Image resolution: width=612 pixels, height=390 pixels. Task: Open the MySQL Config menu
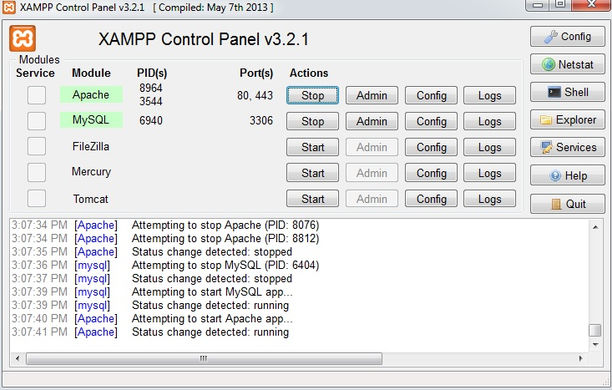(431, 121)
